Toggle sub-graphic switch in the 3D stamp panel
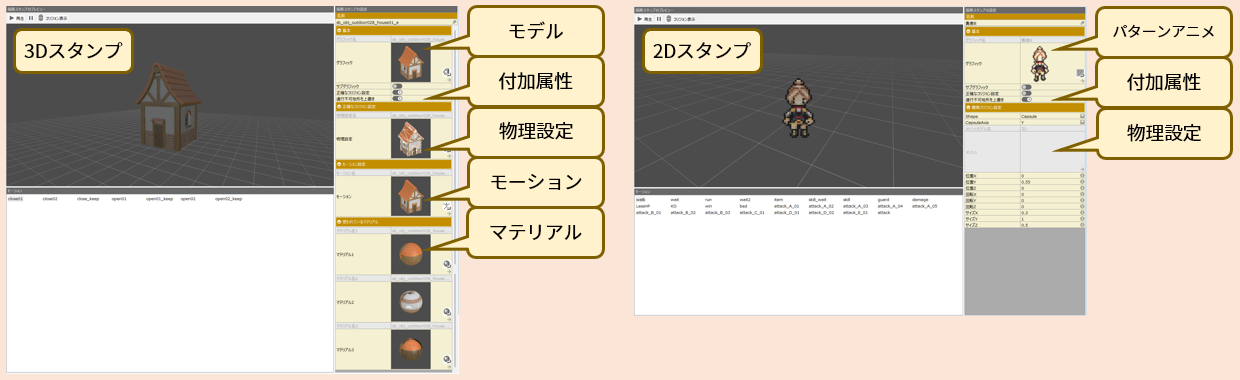Viewport: 1240px width, 380px height. (x=396, y=87)
